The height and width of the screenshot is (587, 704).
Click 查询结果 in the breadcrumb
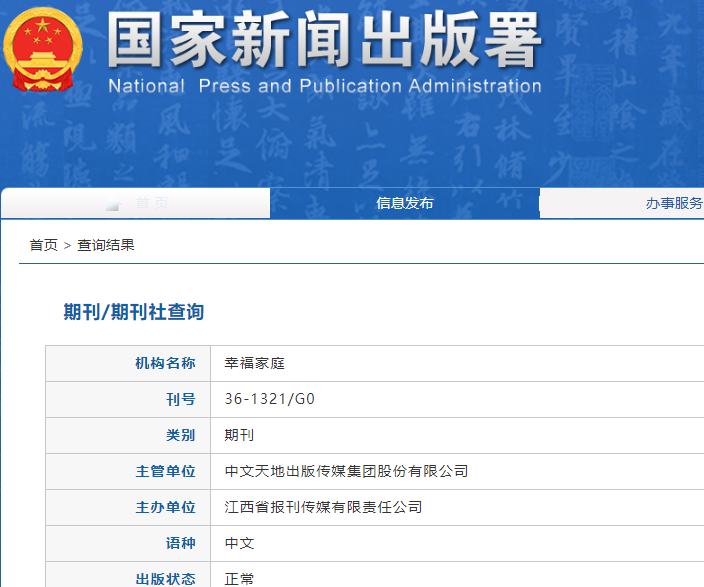click(x=106, y=245)
